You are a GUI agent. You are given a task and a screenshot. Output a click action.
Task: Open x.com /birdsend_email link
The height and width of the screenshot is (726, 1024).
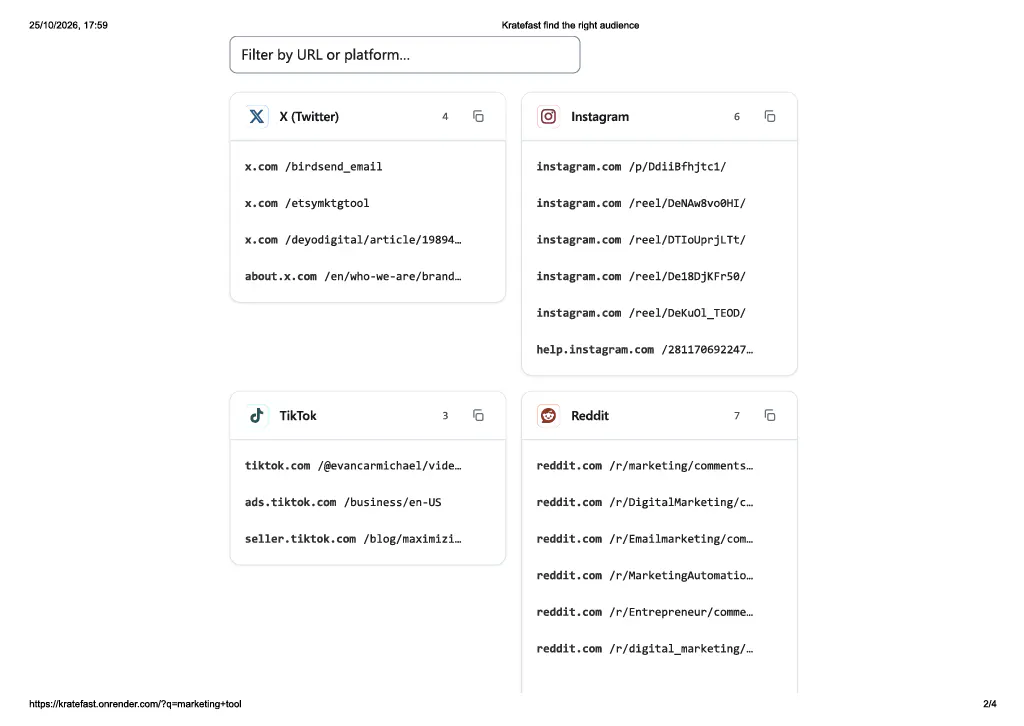(x=313, y=166)
